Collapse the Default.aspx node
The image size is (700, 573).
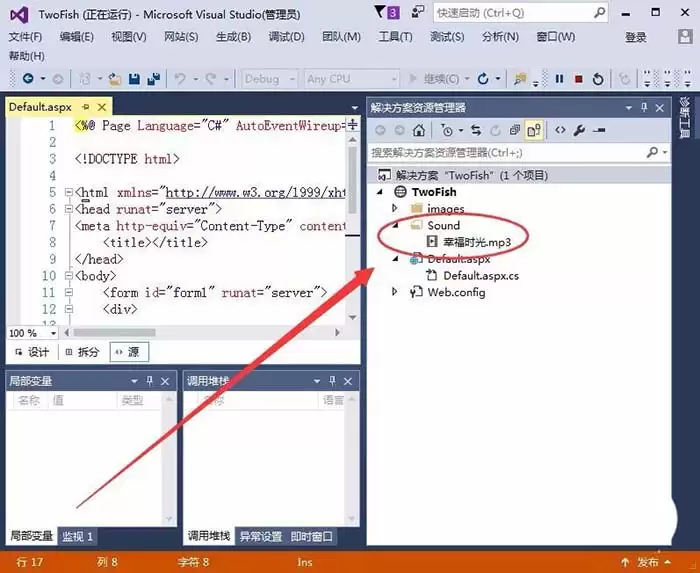395,259
